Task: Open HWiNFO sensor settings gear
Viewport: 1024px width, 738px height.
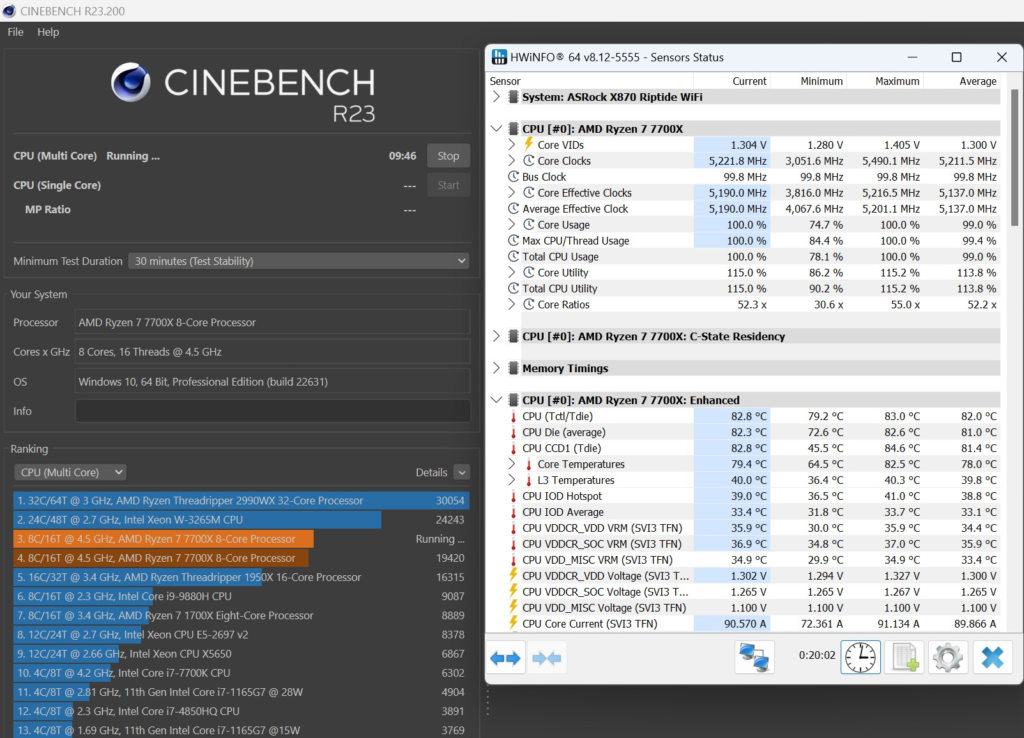Action: 948,658
